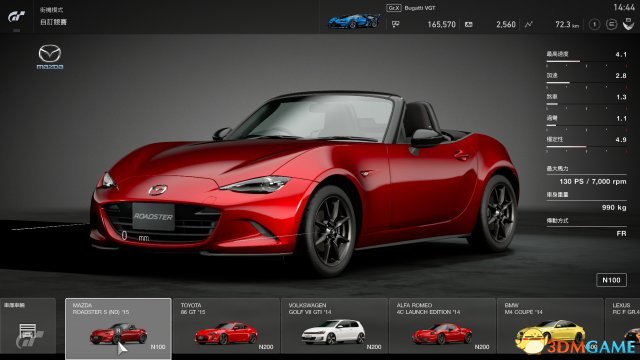Open the garage cars tile icon
This screenshot has width=640, height=360.
point(28,326)
